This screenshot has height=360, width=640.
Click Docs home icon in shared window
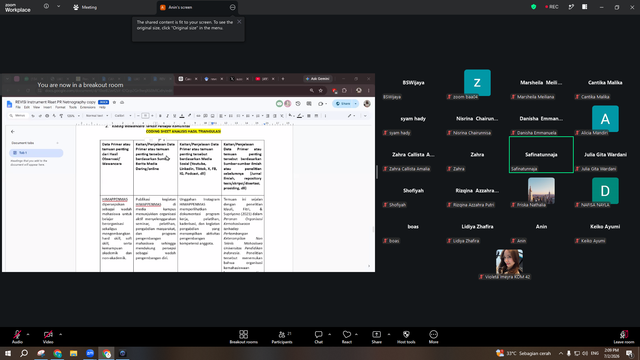click(x=9, y=104)
